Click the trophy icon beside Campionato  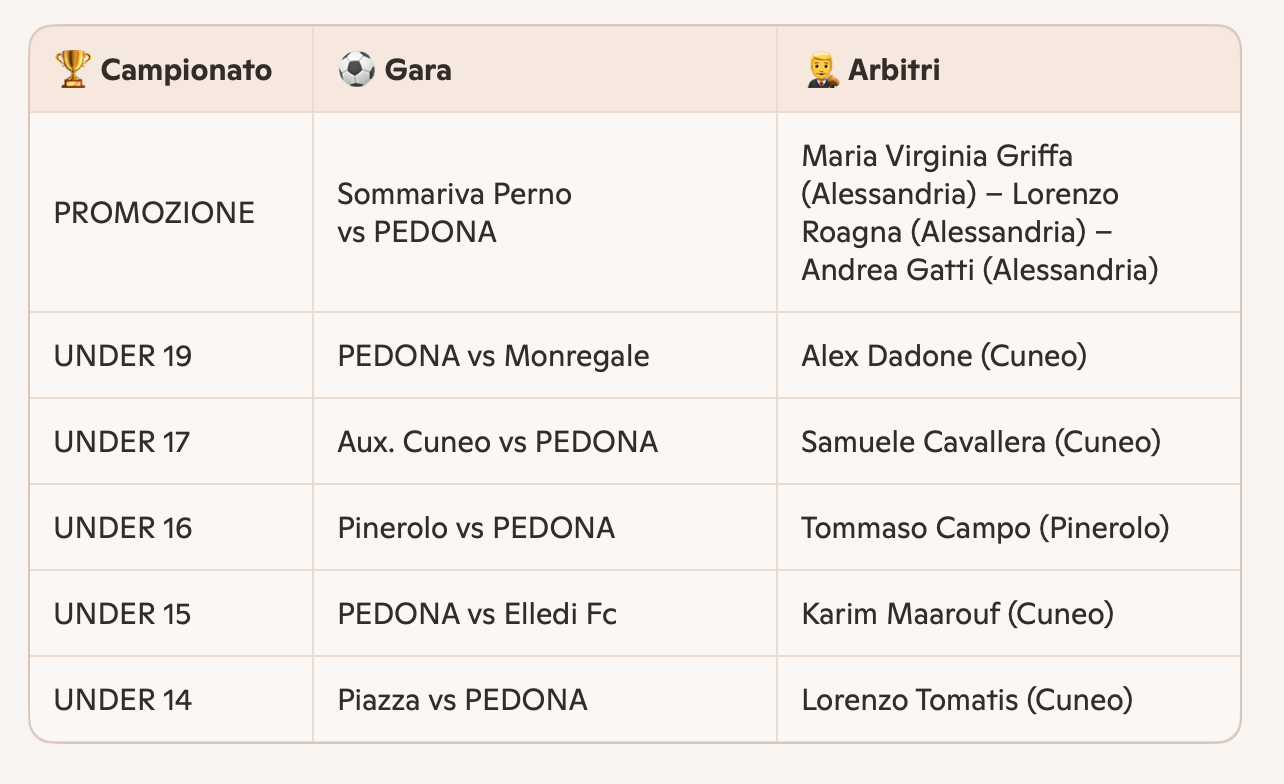(72, 70)
